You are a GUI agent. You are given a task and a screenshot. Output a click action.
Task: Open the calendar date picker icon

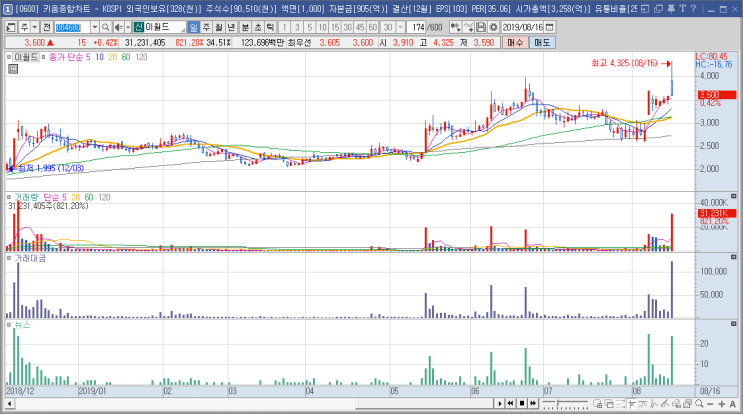point(550,27)
